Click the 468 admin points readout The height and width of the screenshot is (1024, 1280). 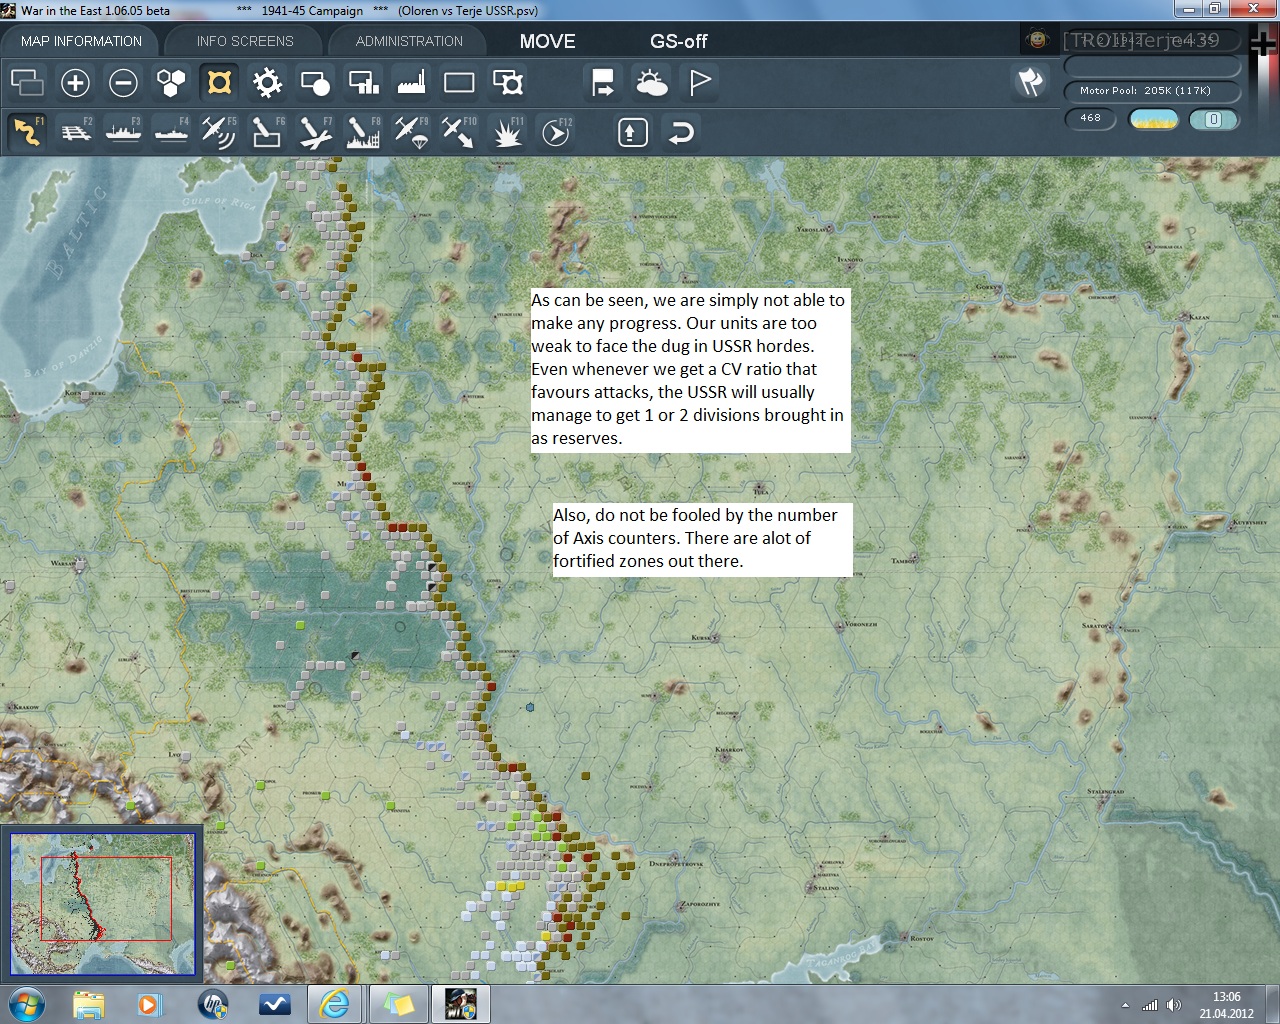click(1090, 118)
